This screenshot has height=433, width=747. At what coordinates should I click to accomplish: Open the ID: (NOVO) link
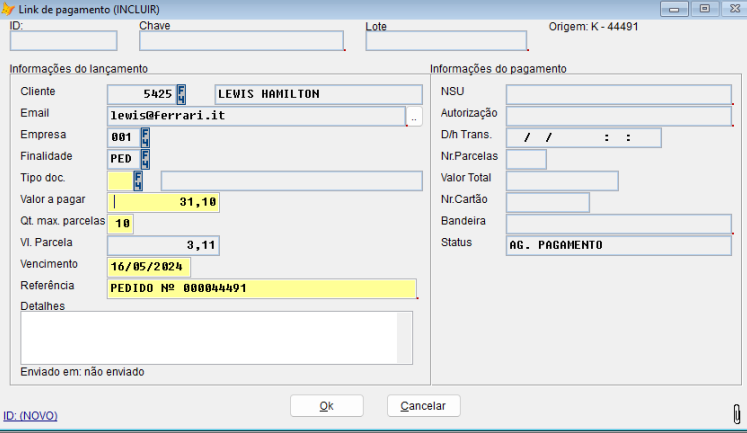(30, 415)
